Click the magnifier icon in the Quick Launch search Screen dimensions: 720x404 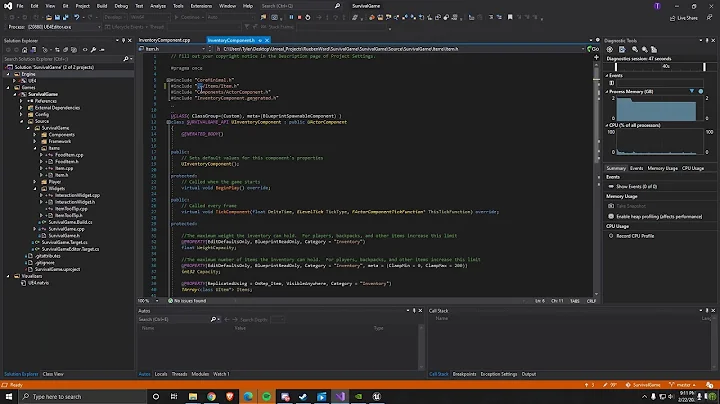tap(338, 6)
